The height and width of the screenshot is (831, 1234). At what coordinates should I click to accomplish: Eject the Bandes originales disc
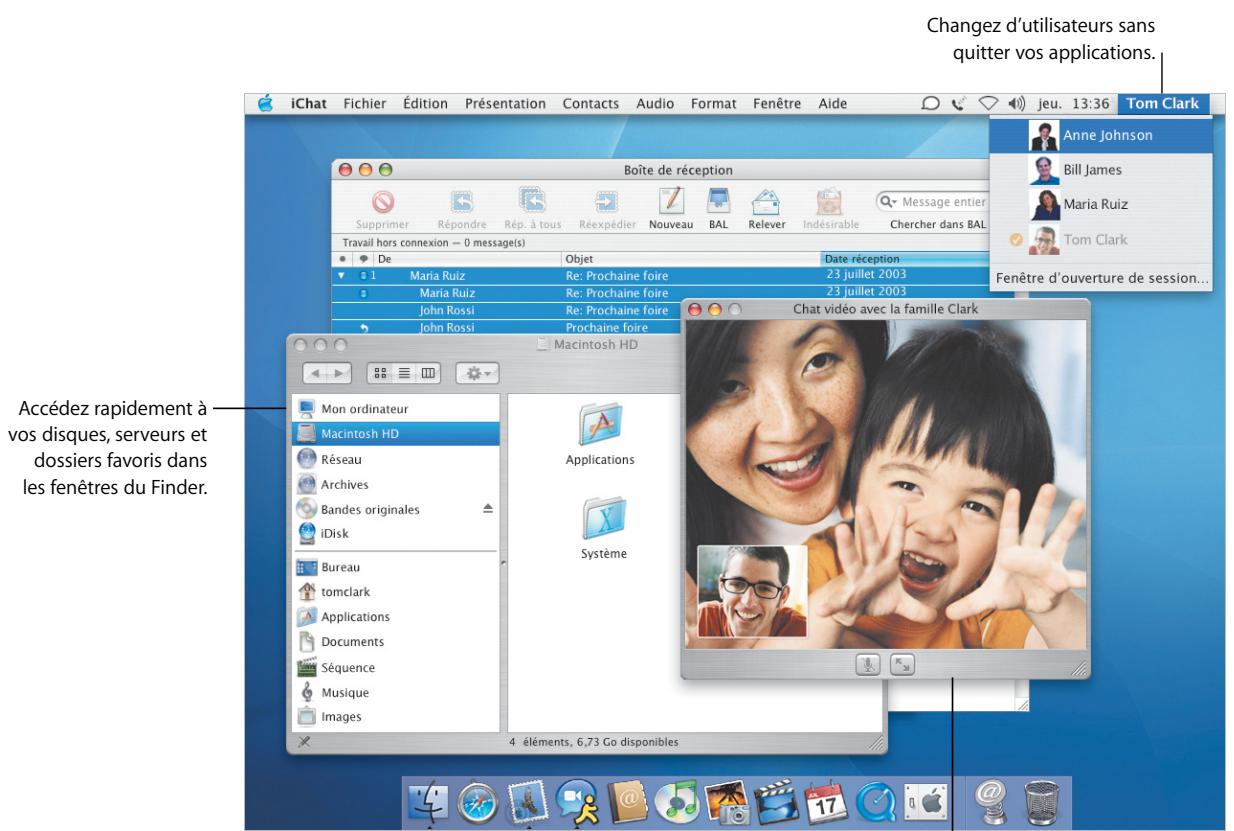[488, 509]
